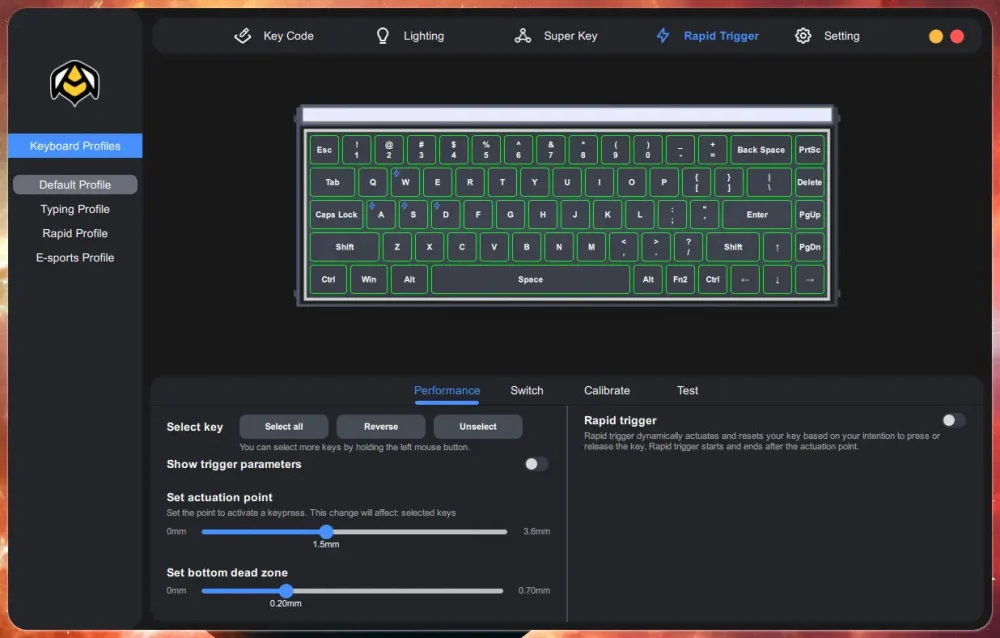1000x638 pixels.
Task: Select the PgUp key
Action: 809,215
